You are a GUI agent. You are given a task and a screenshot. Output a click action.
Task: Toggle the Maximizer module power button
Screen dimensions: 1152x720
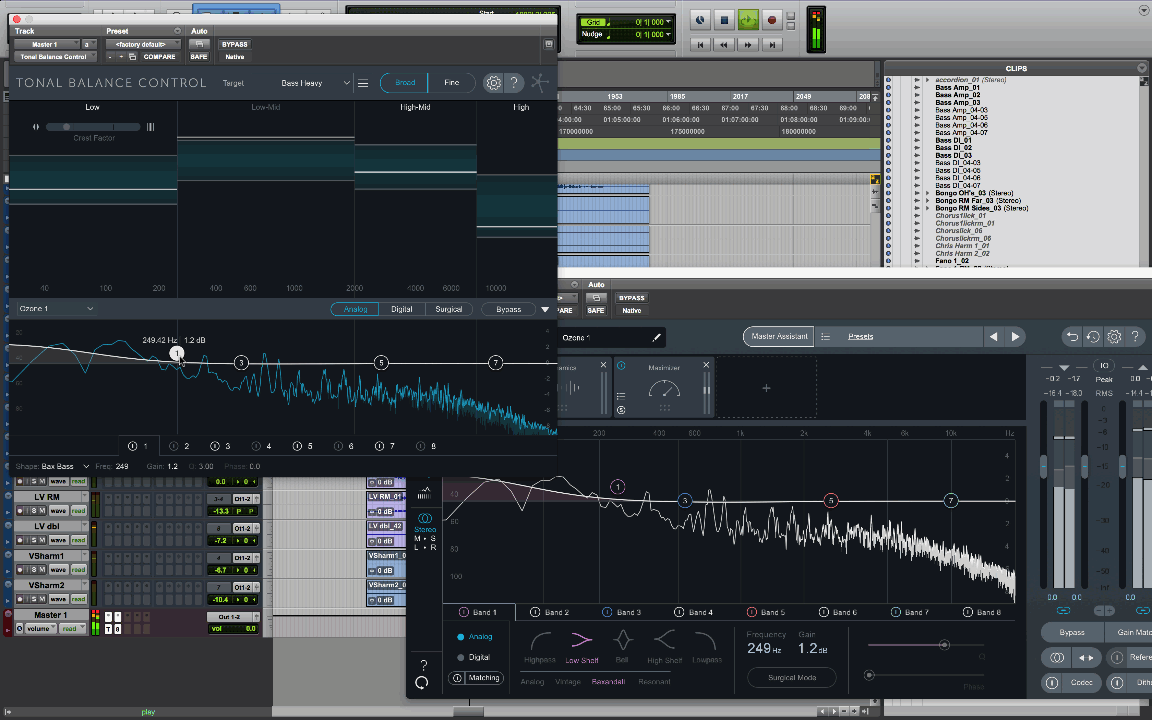click(621, 366)
